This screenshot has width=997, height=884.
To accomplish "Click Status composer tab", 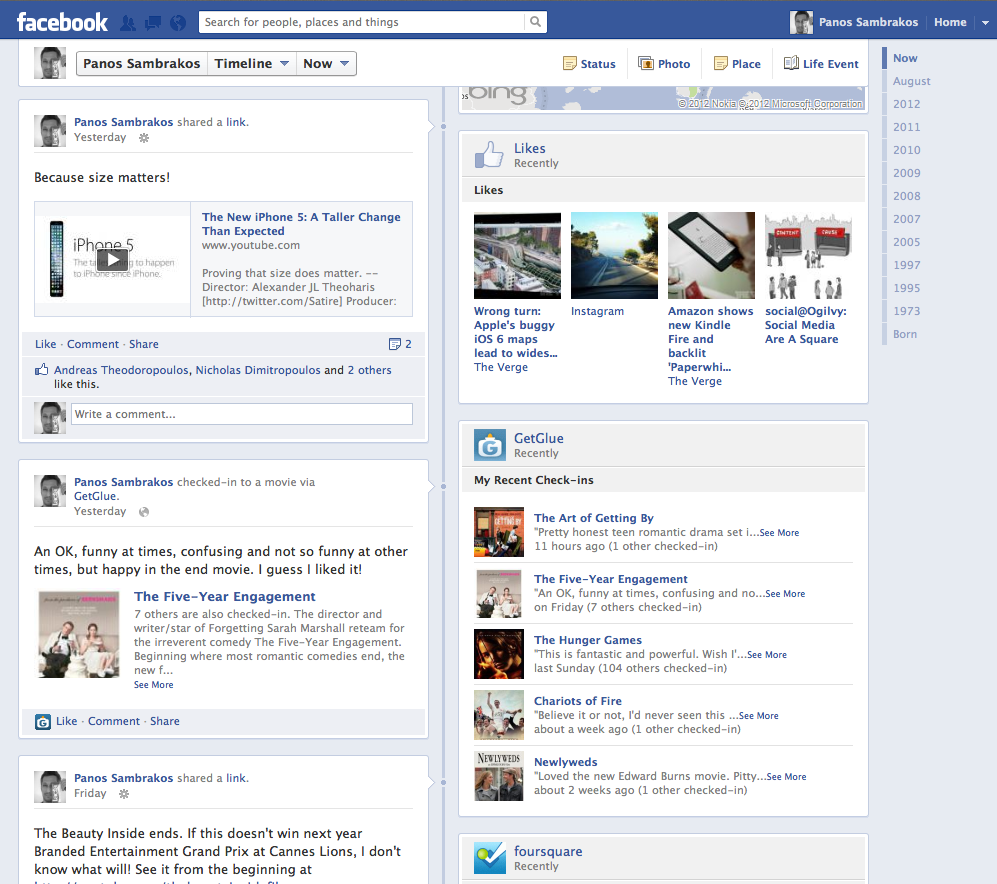I will (589, 64).
